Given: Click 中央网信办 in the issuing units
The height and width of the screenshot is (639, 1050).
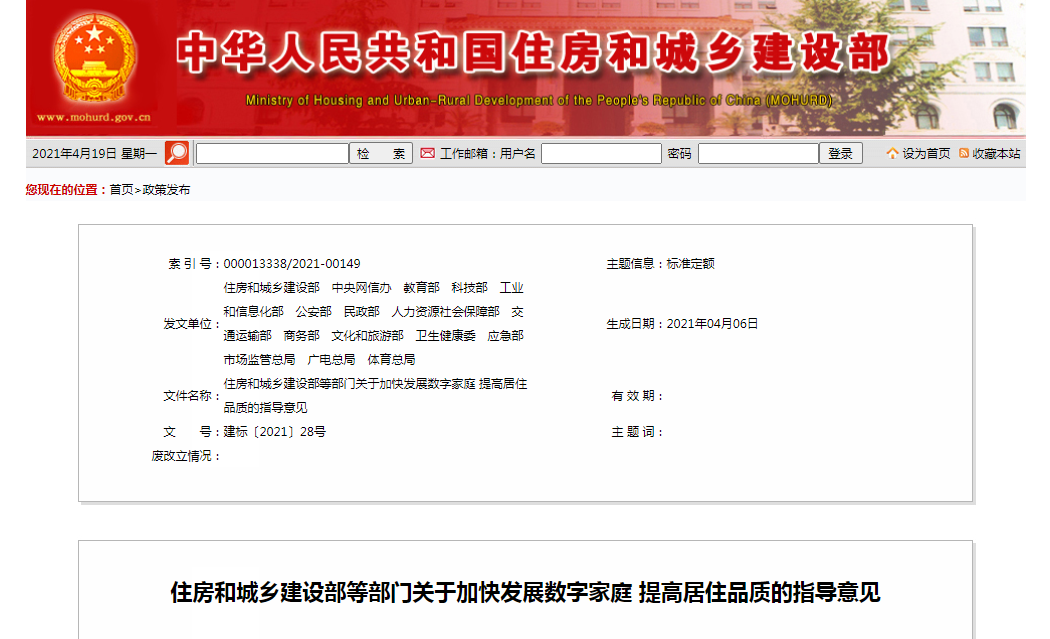Looking at the screenshot, I should click(x=362, y=288).
